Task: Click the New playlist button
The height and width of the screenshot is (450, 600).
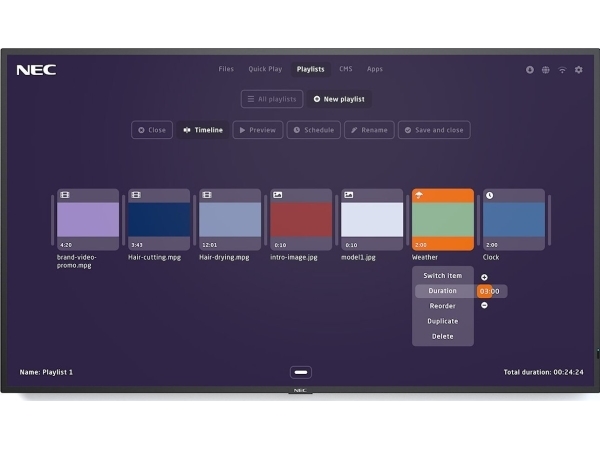Action: (x=338, y=99)
